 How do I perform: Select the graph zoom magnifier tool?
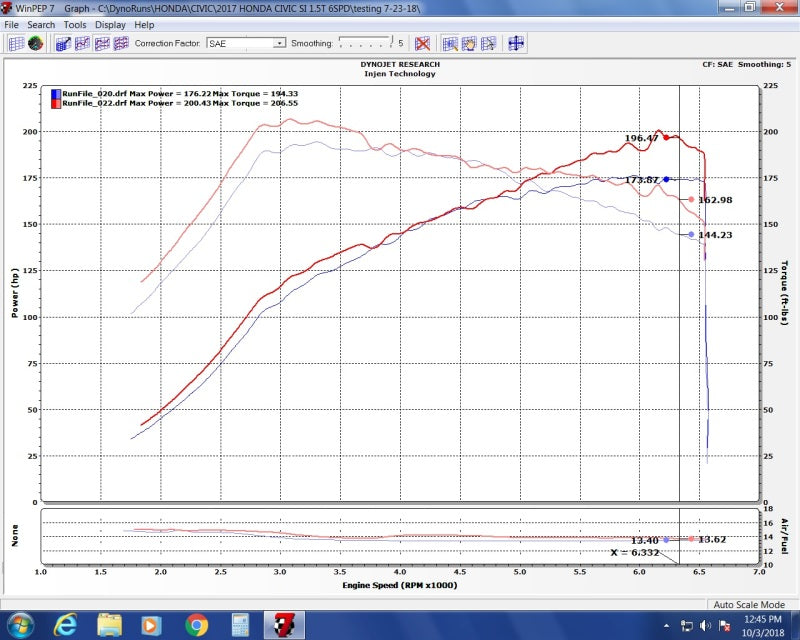(x=448, y=42)
